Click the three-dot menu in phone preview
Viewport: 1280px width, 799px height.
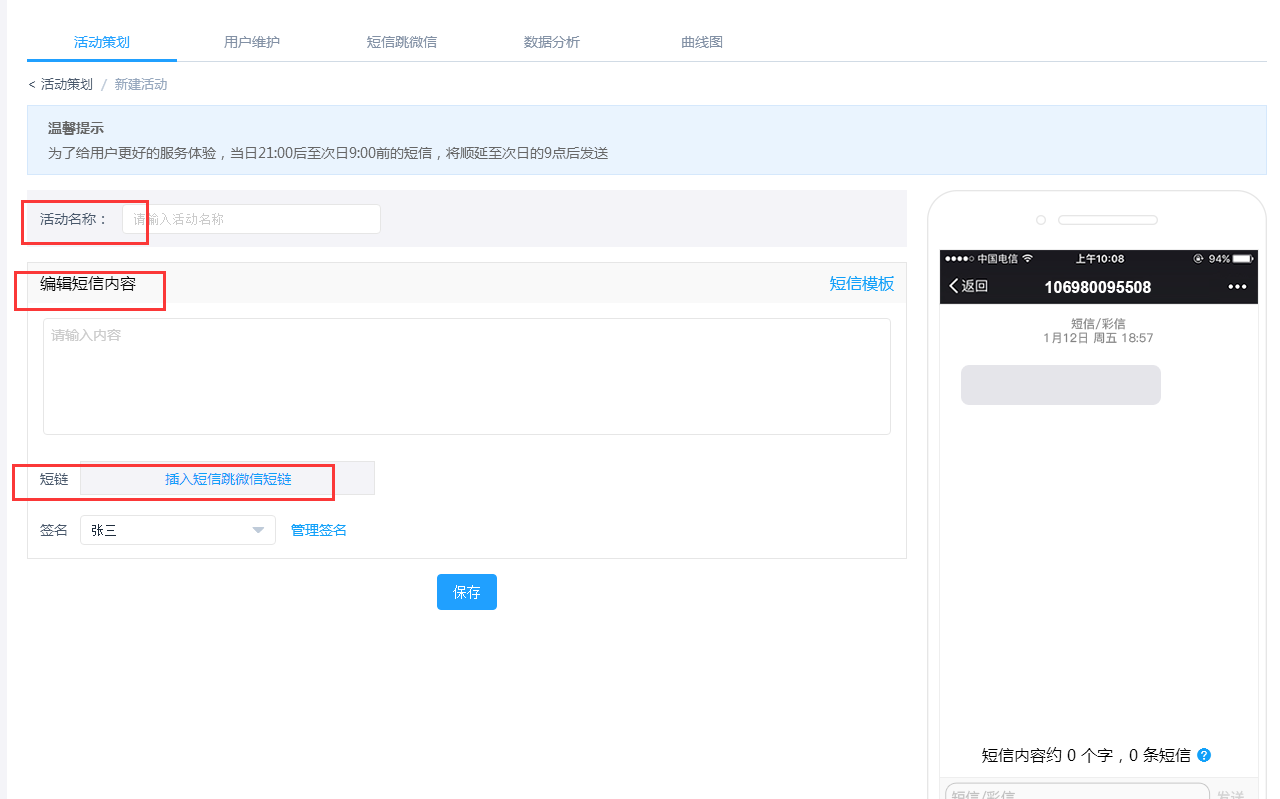point(1237,287)
